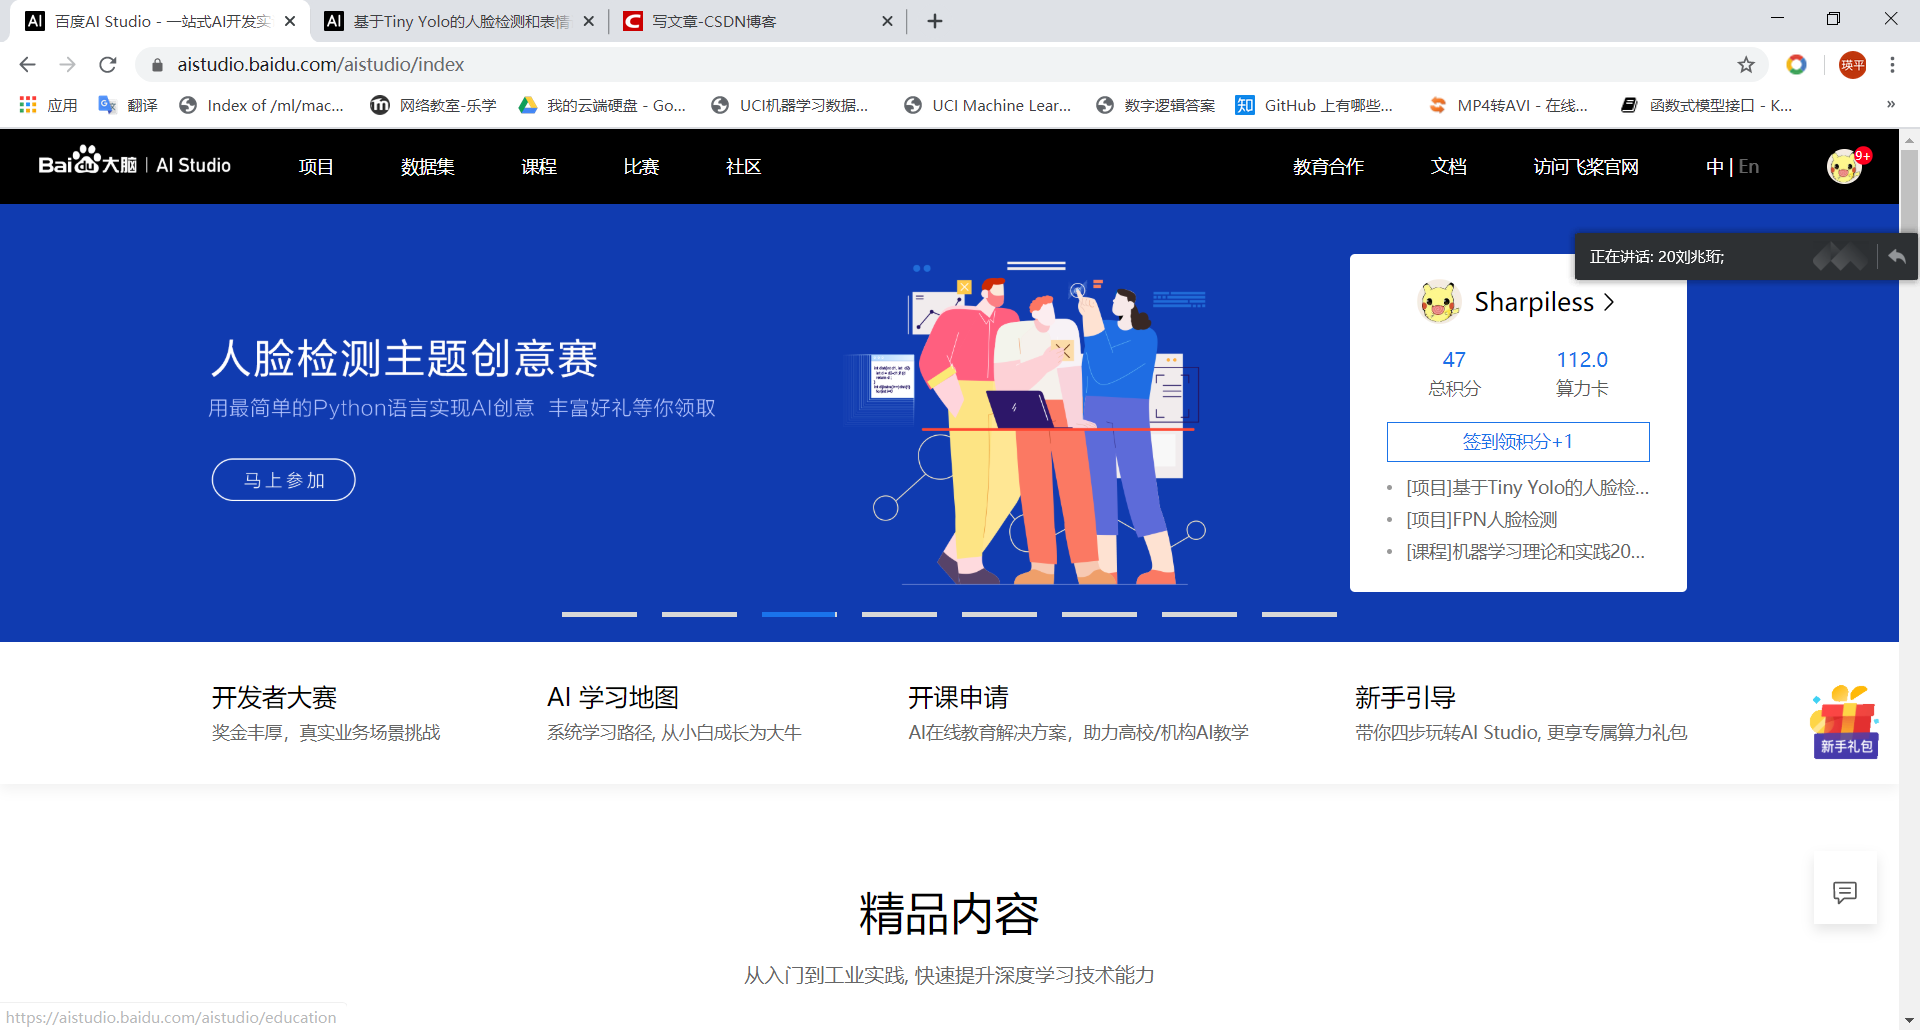Open the 数据集 nav menu
The height and width of the screenshot is (1030, 1920).
point(427,167)
